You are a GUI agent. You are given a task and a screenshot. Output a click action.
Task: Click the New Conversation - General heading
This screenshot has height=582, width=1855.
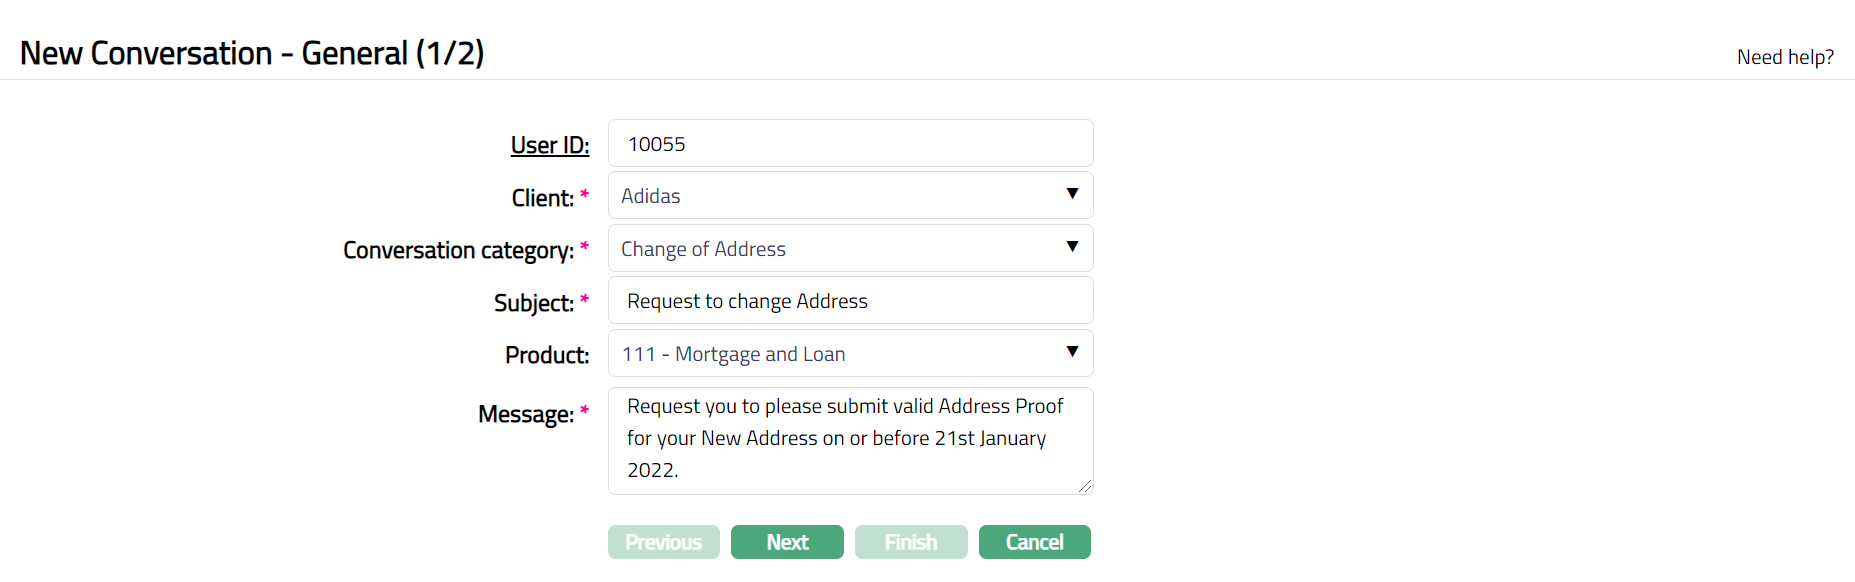click(252, 53)
